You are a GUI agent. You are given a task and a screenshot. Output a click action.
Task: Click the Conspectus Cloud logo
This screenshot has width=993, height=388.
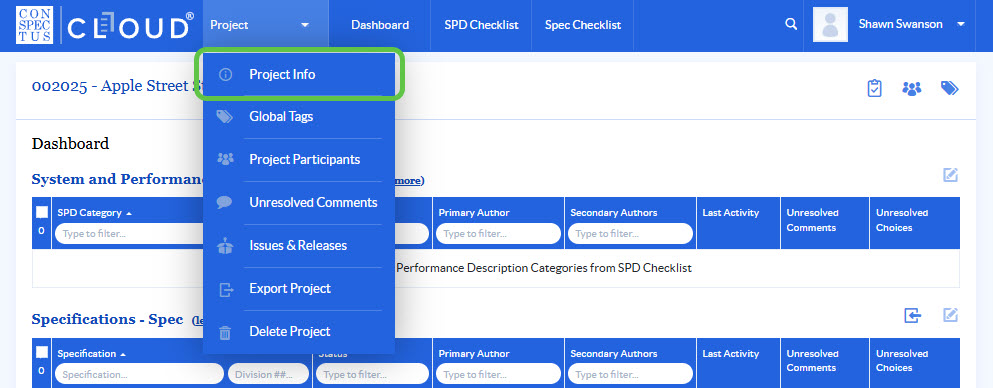tap(104, 25)
